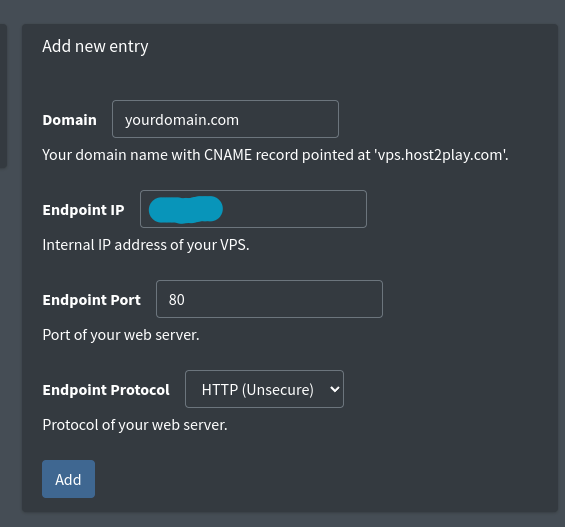The height and width of the screenshot is (527, 565).
Task: Click the Endpoint Protocol label
Action: 106,390
